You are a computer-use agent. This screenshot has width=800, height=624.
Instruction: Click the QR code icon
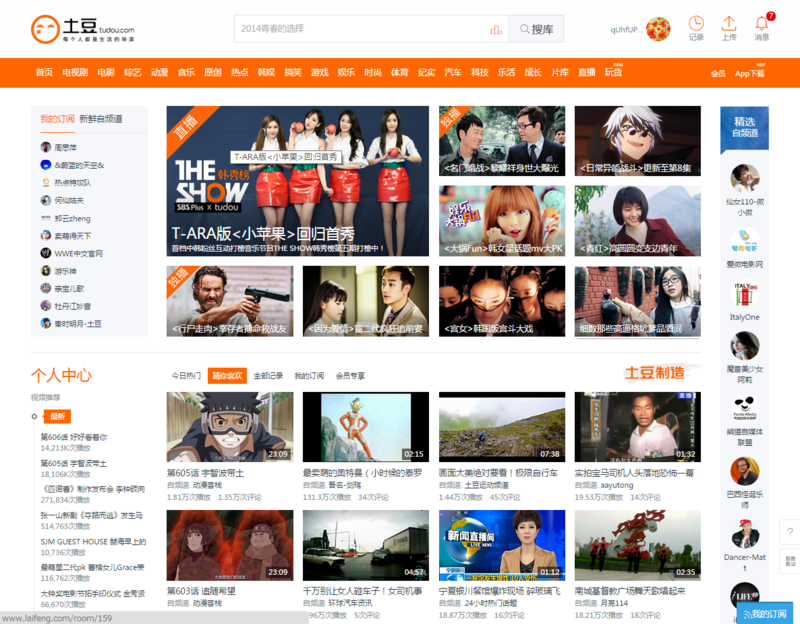(790, 561)
